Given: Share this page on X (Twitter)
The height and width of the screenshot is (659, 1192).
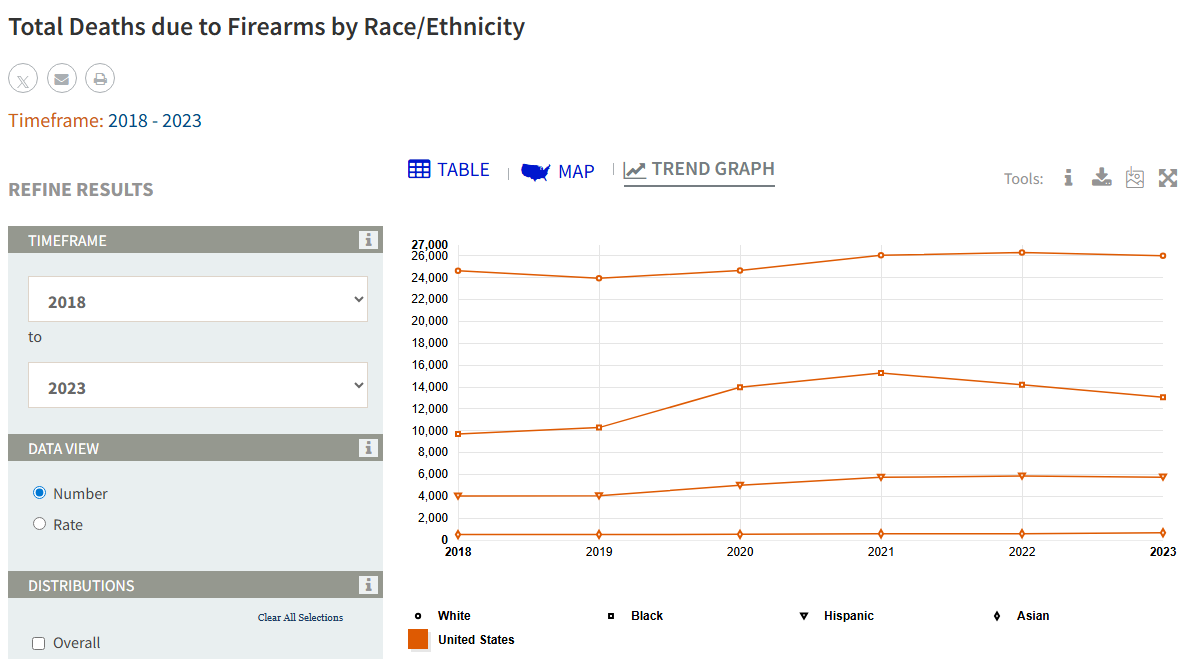Looking at the screenshot, I should pos(23,78).
